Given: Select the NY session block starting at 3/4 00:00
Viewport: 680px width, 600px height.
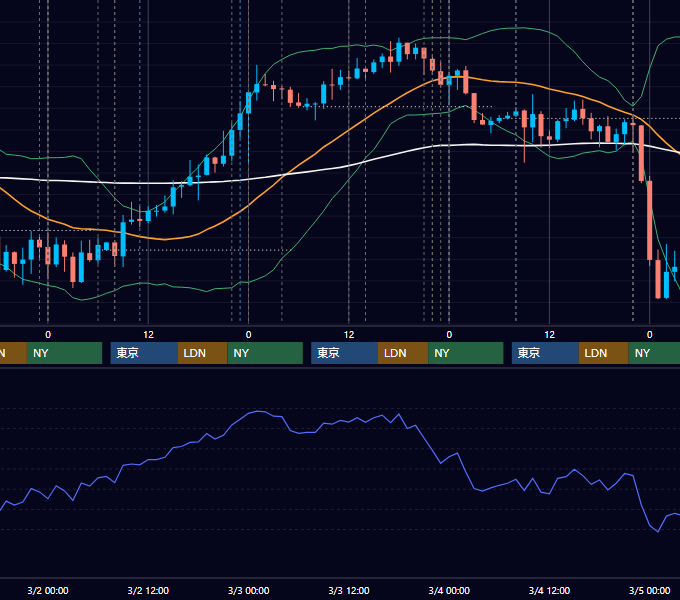Looking at the screenshot, I should pyautogui.click(x=466, y=353).
